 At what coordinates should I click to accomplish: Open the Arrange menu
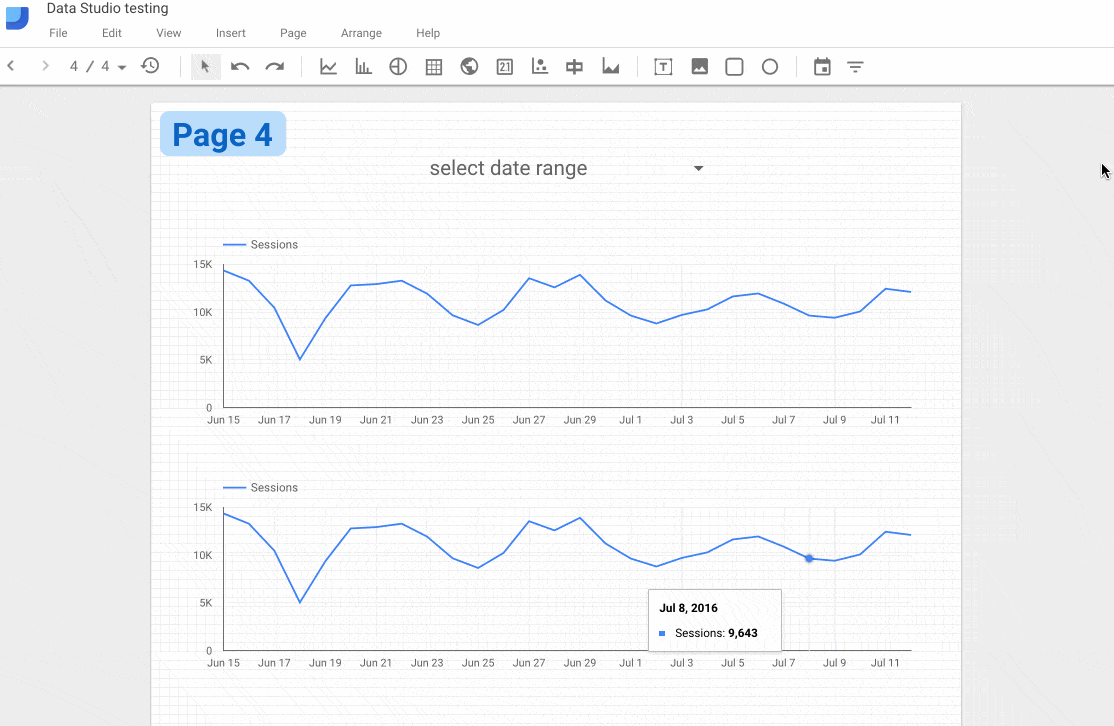pyautogui.click(x=361, y=33)
